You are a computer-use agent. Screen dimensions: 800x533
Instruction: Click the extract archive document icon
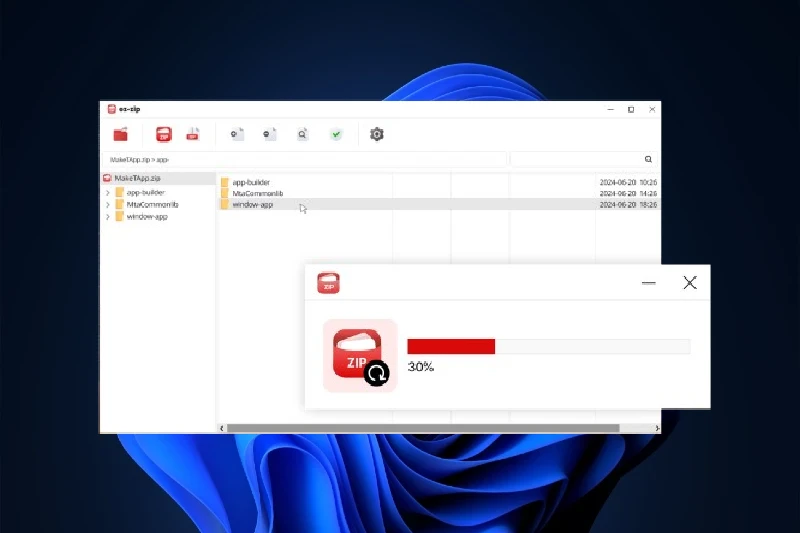(193, 135)
